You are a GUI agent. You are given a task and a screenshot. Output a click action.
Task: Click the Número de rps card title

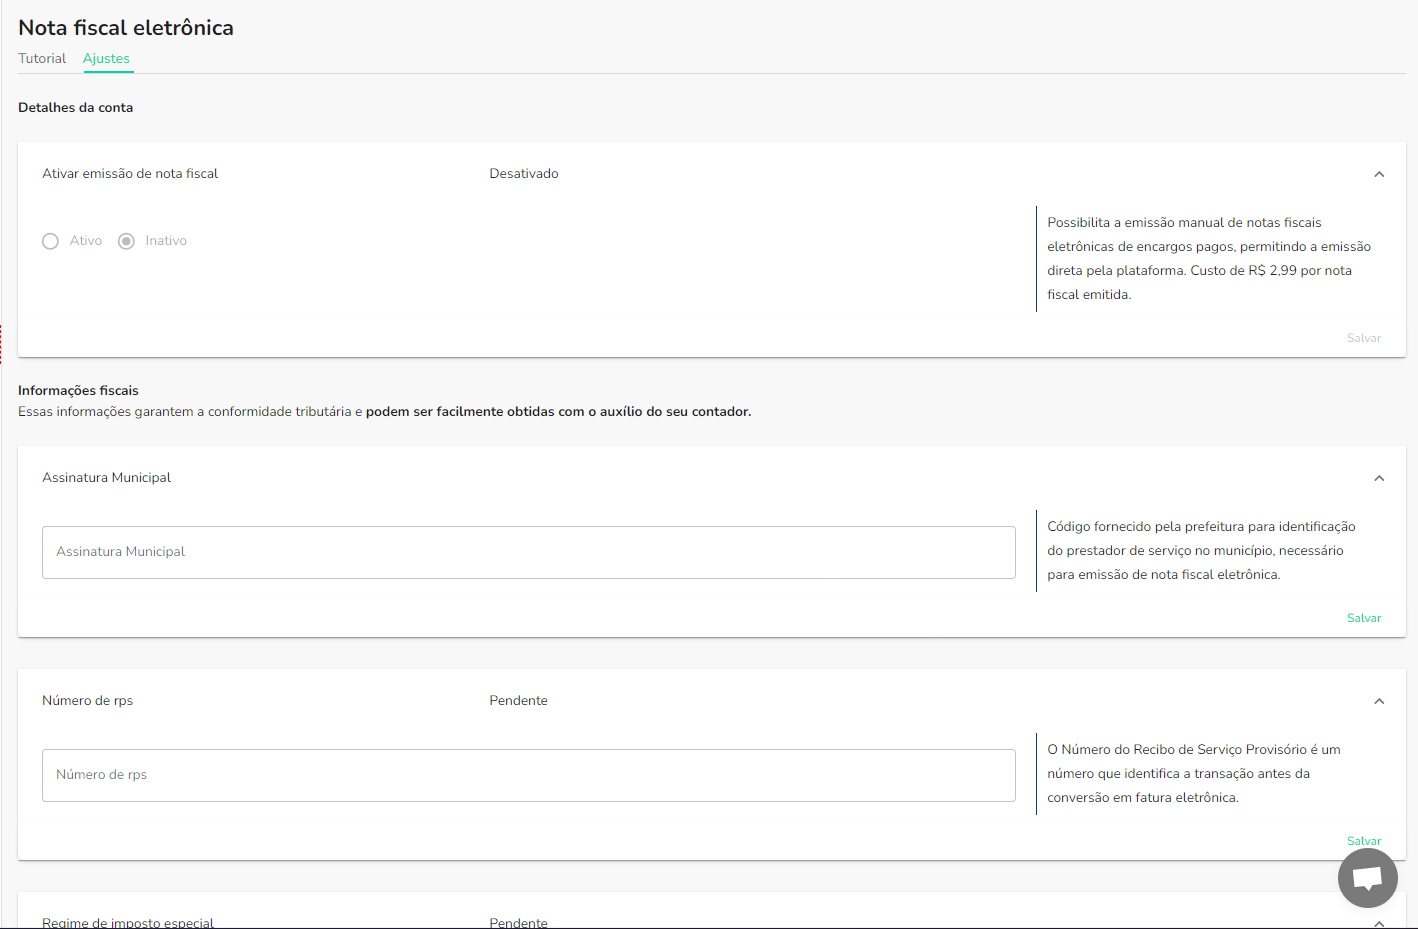coord(87,700)
